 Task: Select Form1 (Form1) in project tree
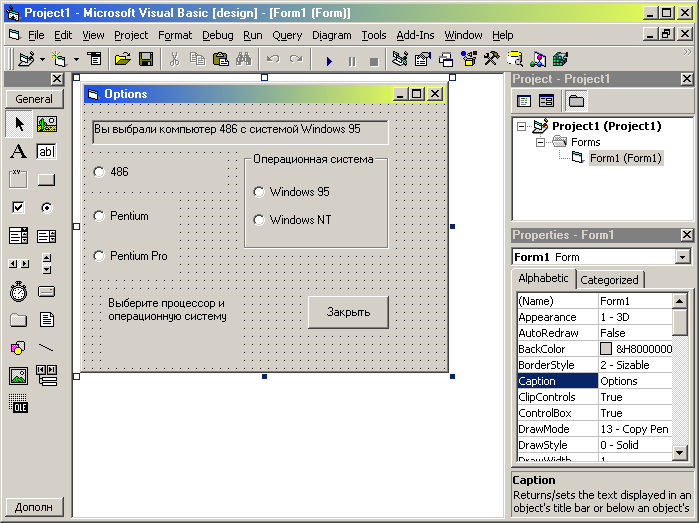tap(626, 158)
